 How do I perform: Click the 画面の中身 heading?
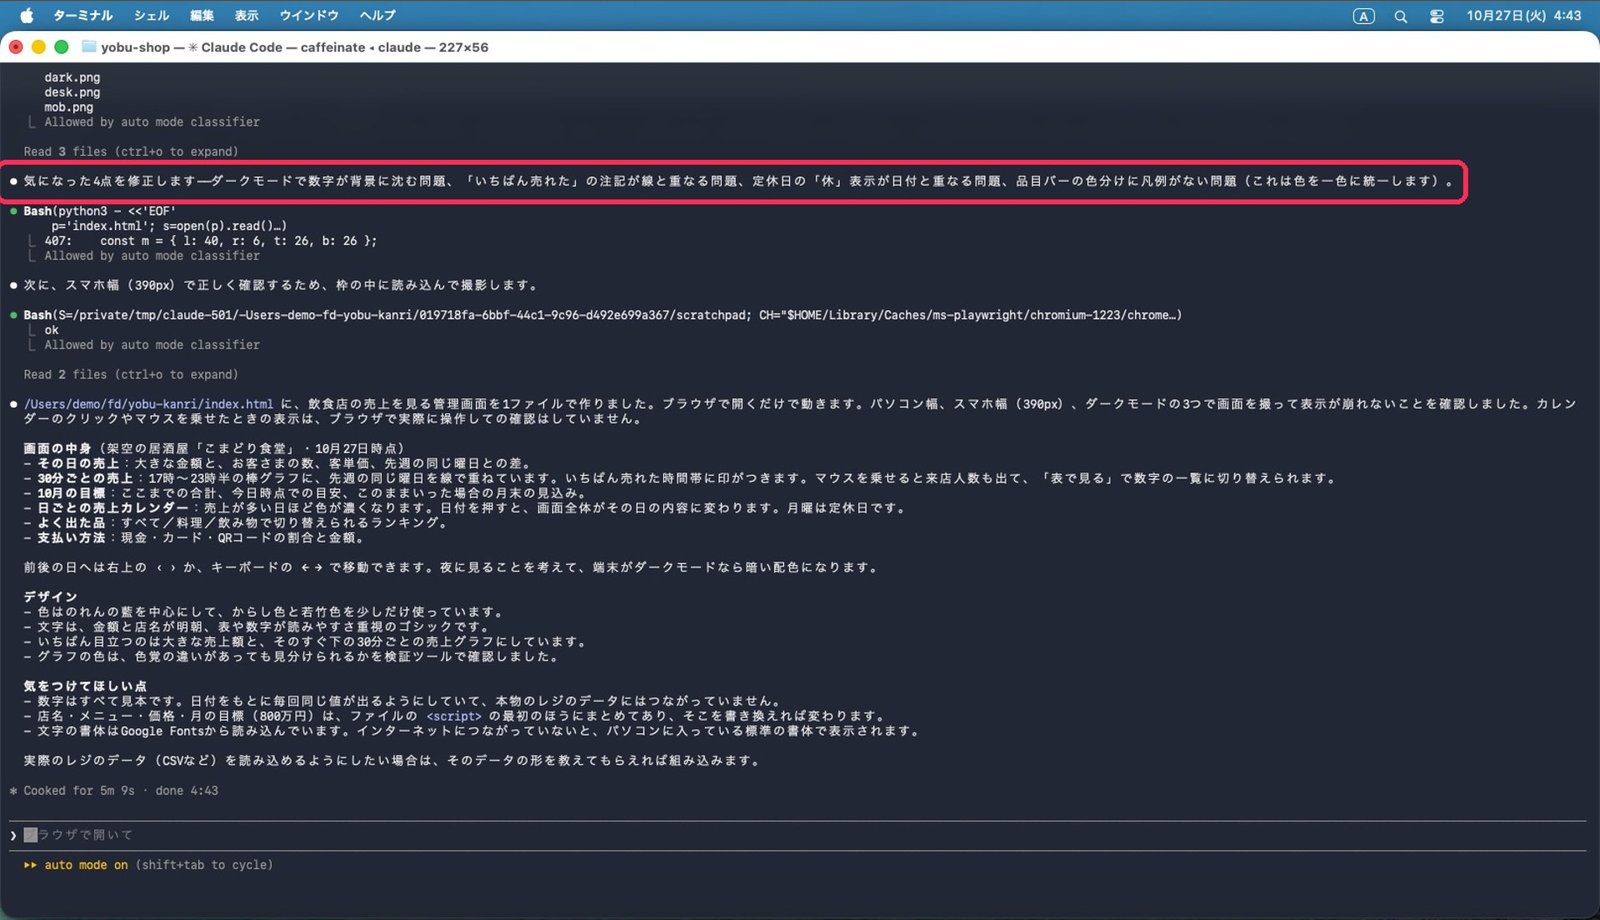[x=57, y=449]
